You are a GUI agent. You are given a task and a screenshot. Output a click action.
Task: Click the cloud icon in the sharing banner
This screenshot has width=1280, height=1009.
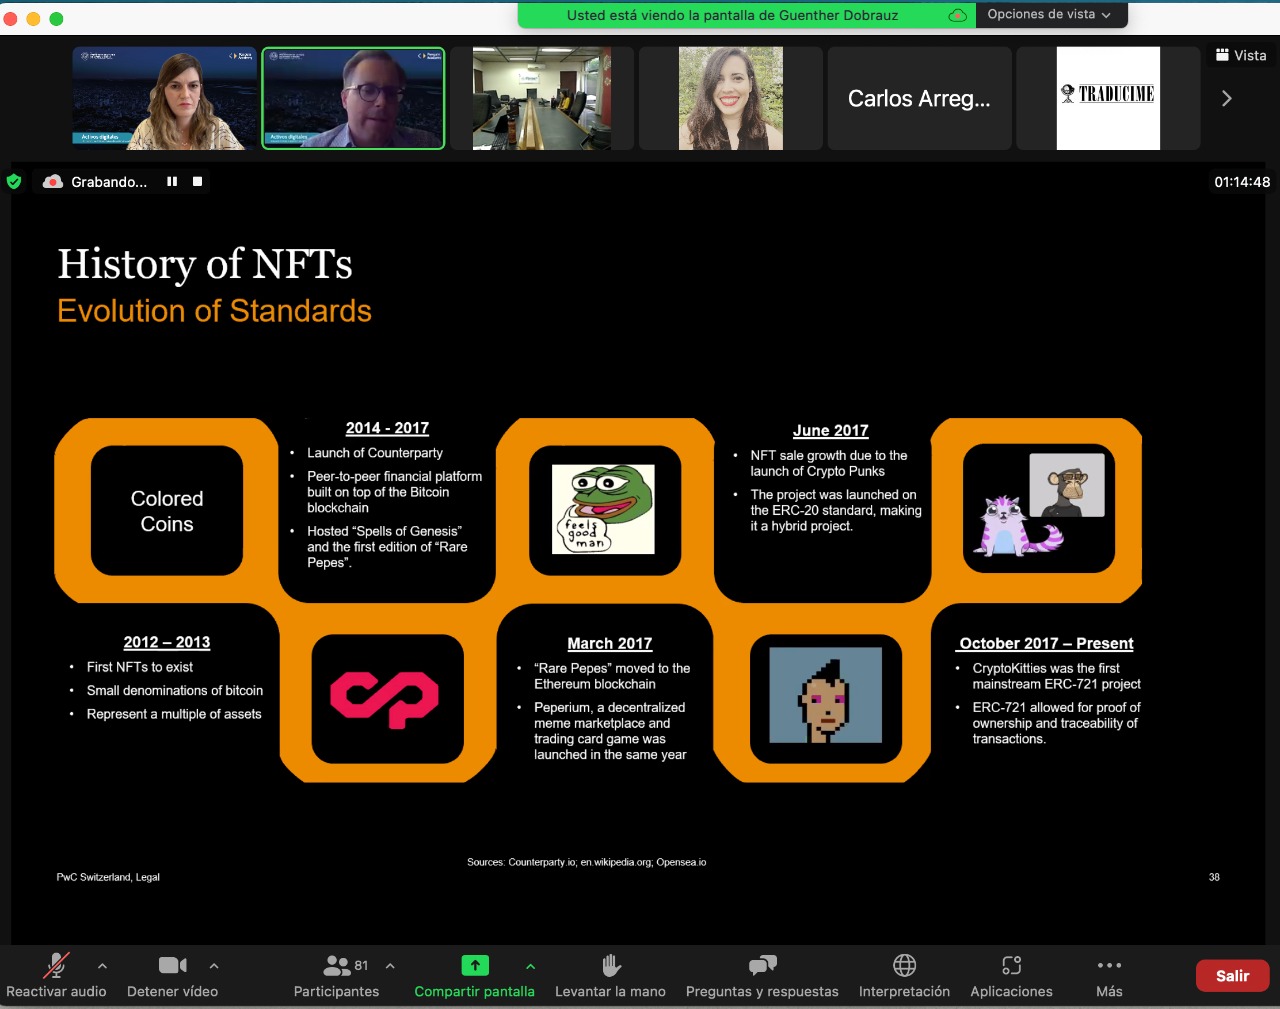957,15
